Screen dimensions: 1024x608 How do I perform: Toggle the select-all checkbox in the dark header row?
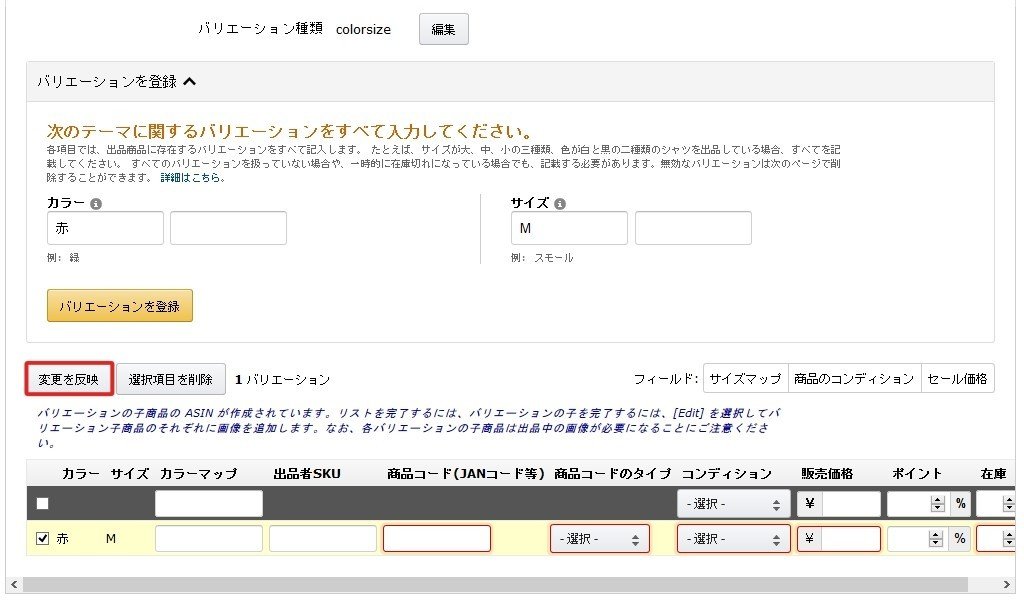[x=42, y=504]
